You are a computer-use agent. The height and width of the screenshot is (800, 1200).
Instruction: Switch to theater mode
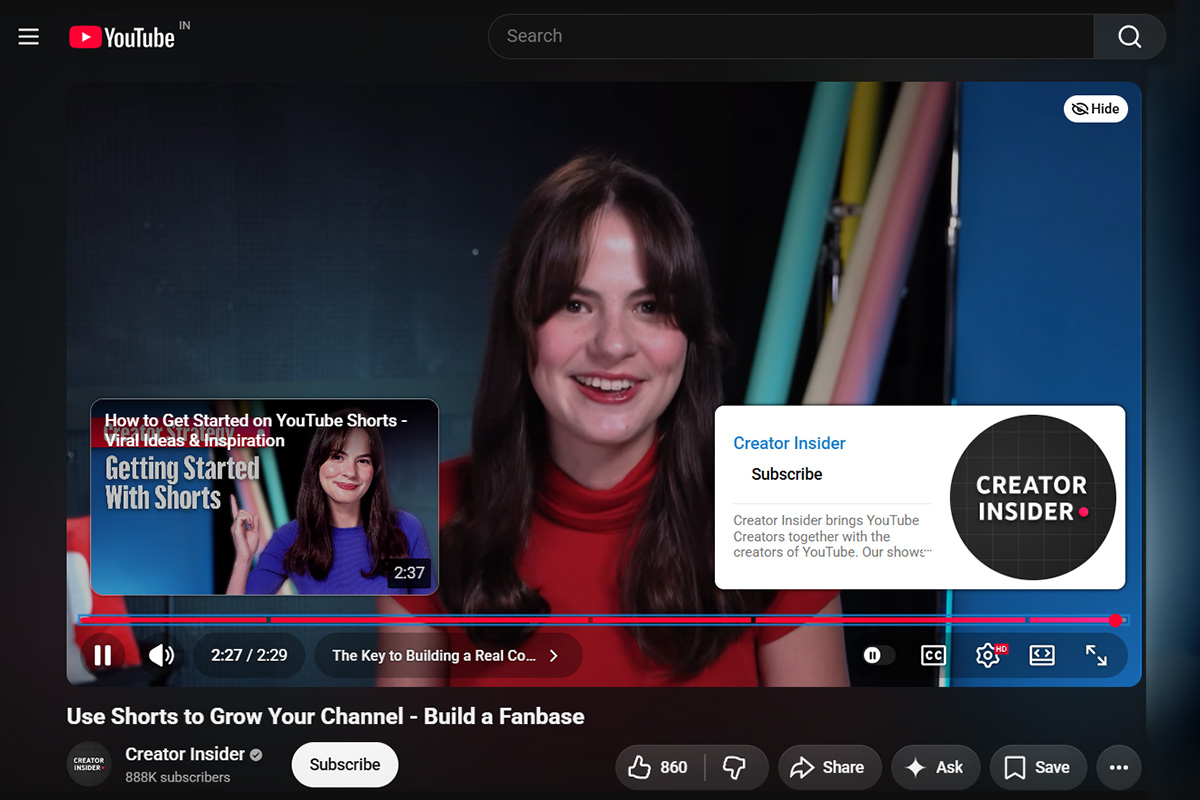tap(1042, 655)
